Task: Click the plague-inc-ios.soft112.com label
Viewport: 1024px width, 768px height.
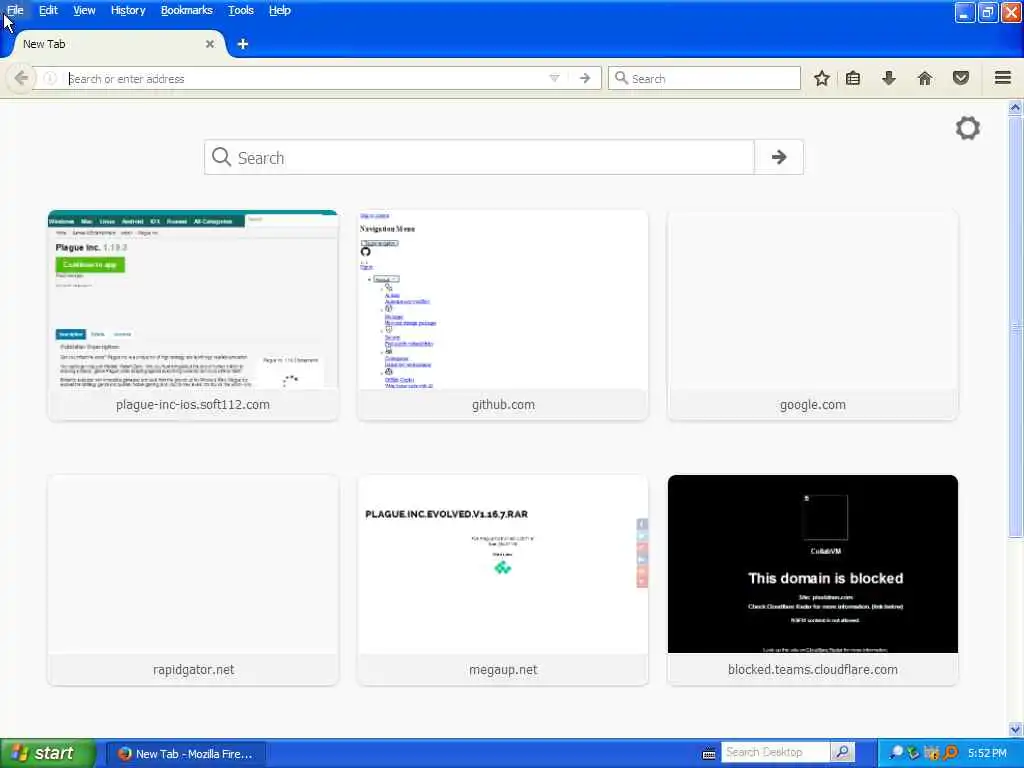Action: click(x=193, y=404)
